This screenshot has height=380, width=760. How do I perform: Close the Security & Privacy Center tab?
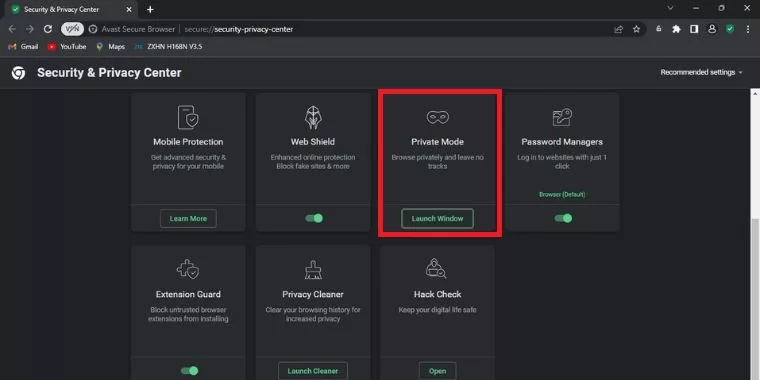coord(129,9)
